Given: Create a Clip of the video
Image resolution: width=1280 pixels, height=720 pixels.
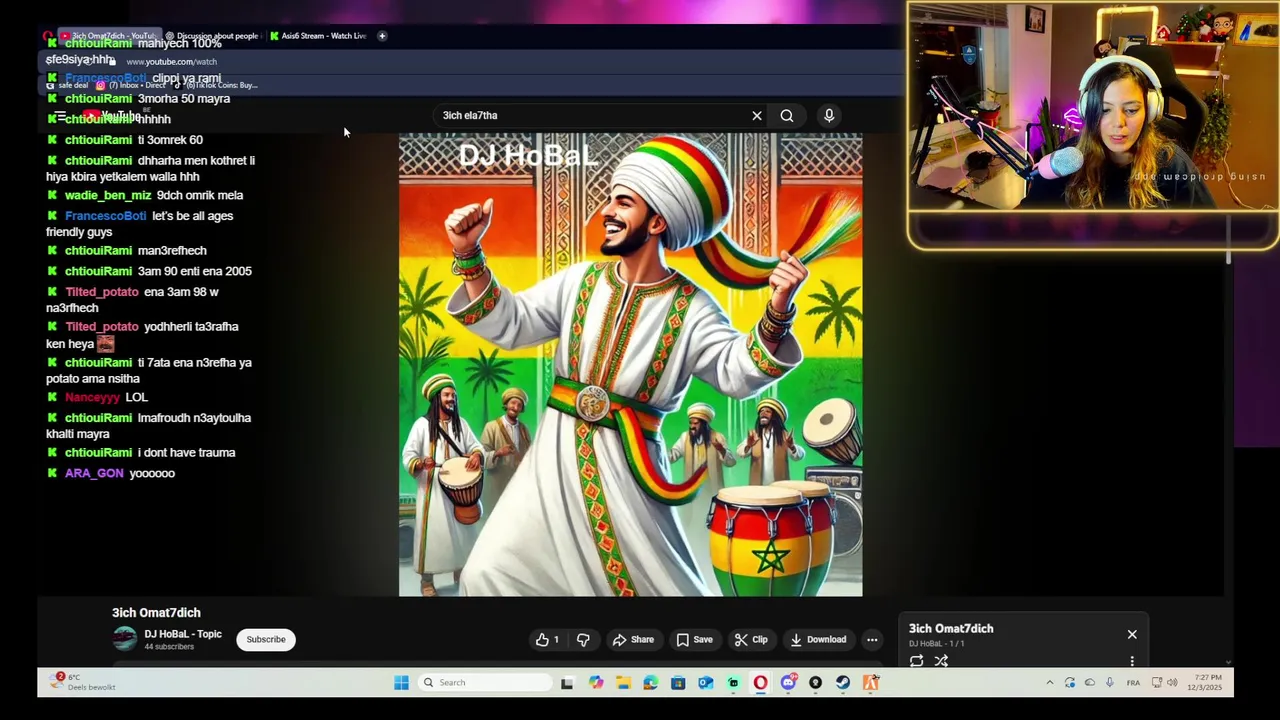Looking at the screenshot, I should (751, 640).
